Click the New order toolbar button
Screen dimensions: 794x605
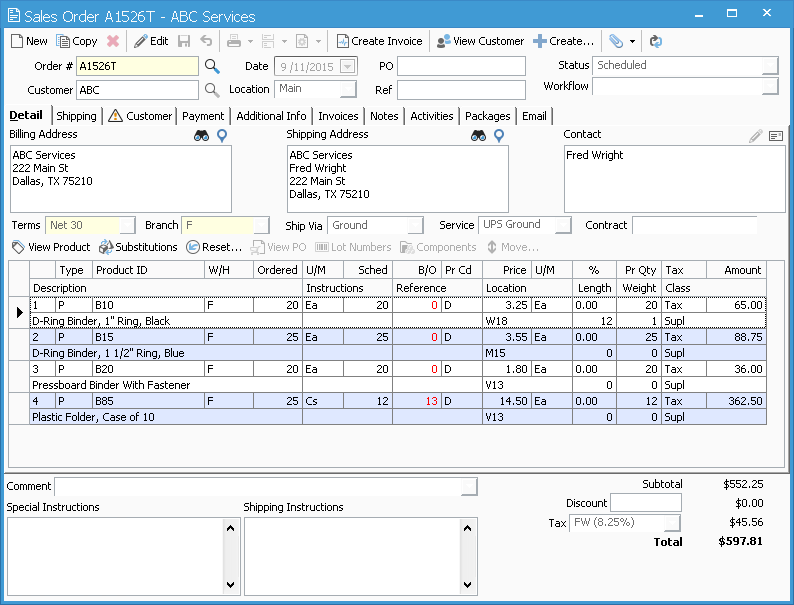(29, 41)
